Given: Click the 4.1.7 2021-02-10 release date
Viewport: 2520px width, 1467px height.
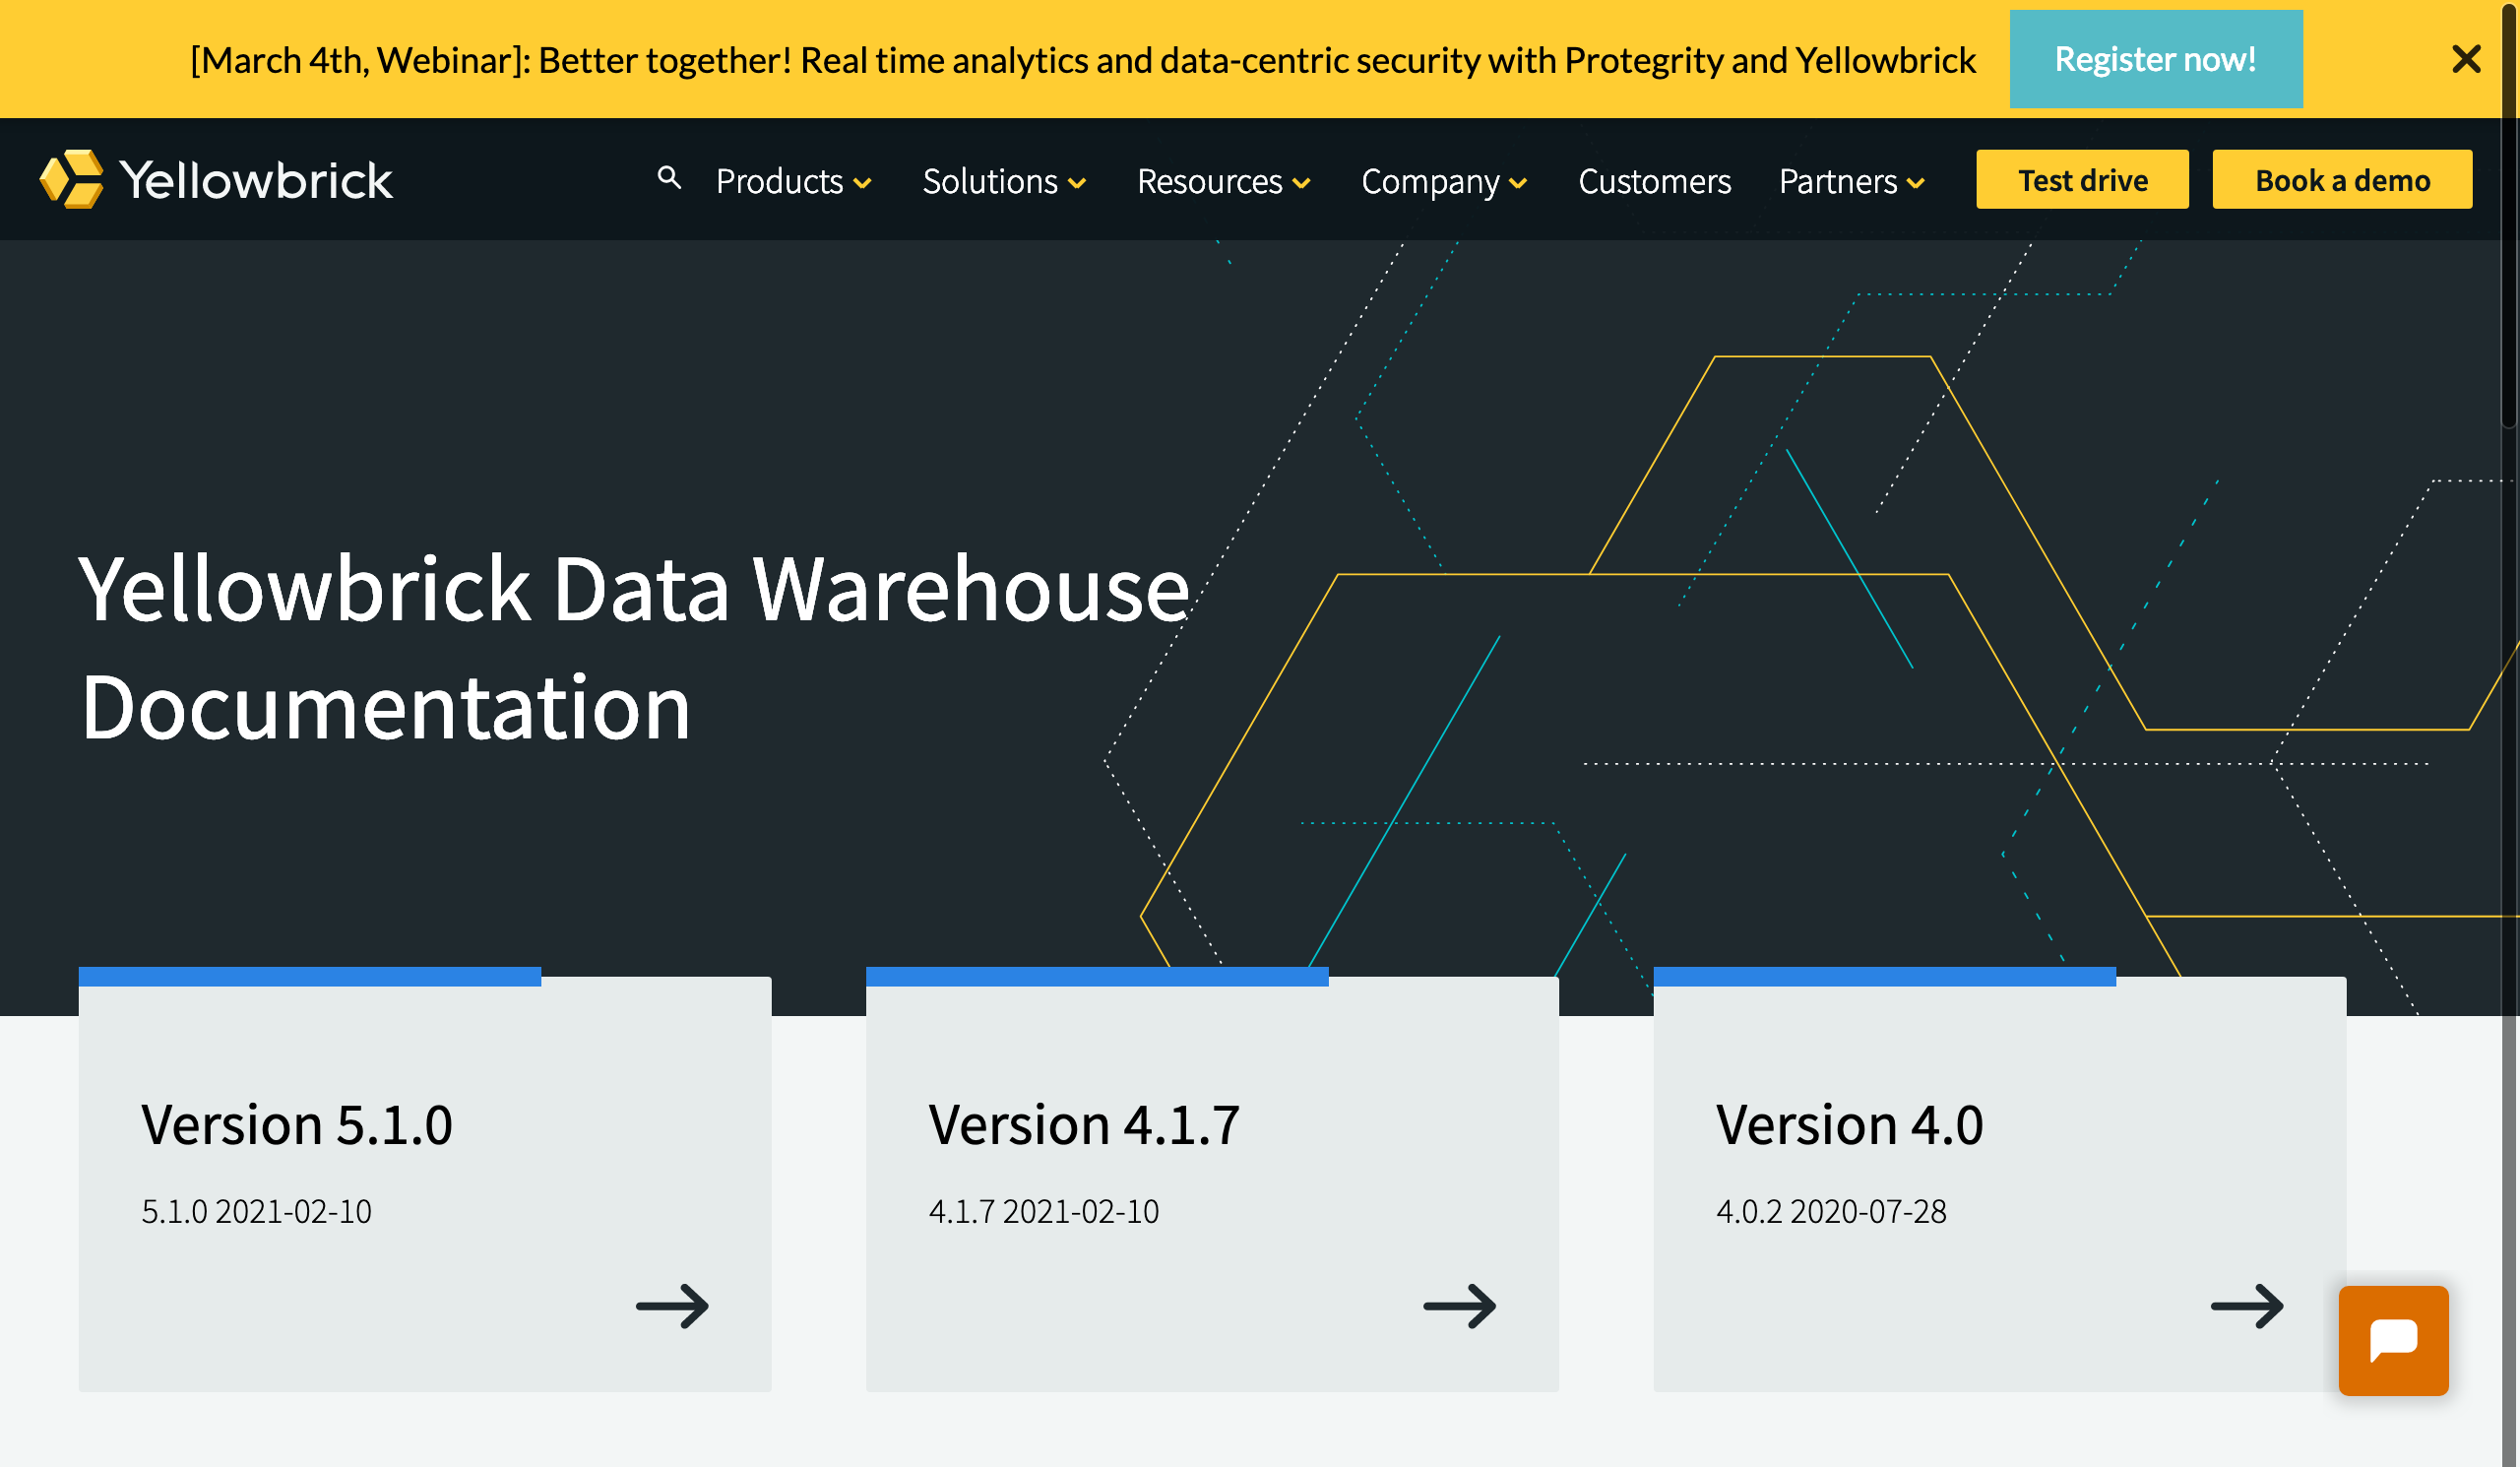Looking at the screenshot, I should pos(1044,1211).
